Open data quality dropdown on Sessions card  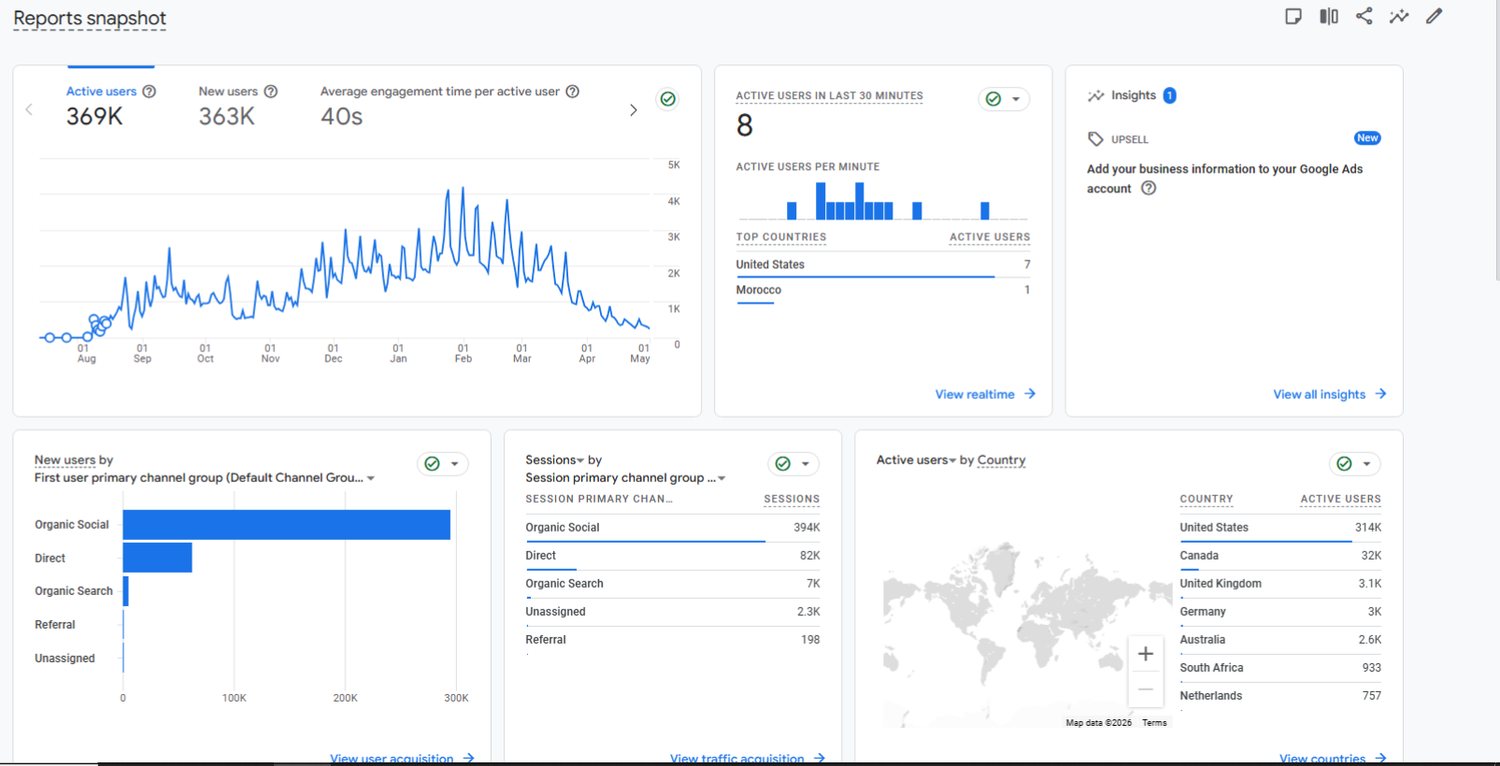pyautogui.click(x=794, y=464)
